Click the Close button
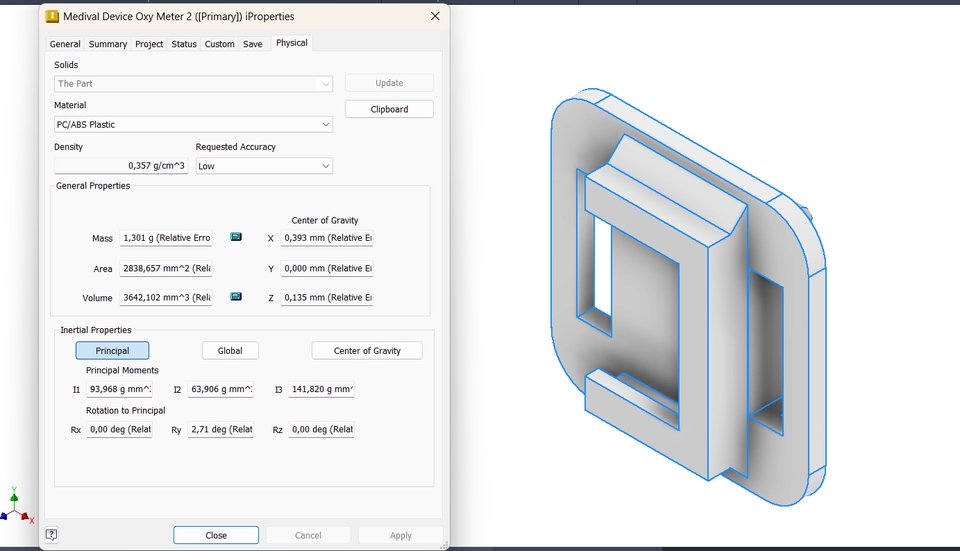This screenshot has width=960, height=551. tap(216, 535)
